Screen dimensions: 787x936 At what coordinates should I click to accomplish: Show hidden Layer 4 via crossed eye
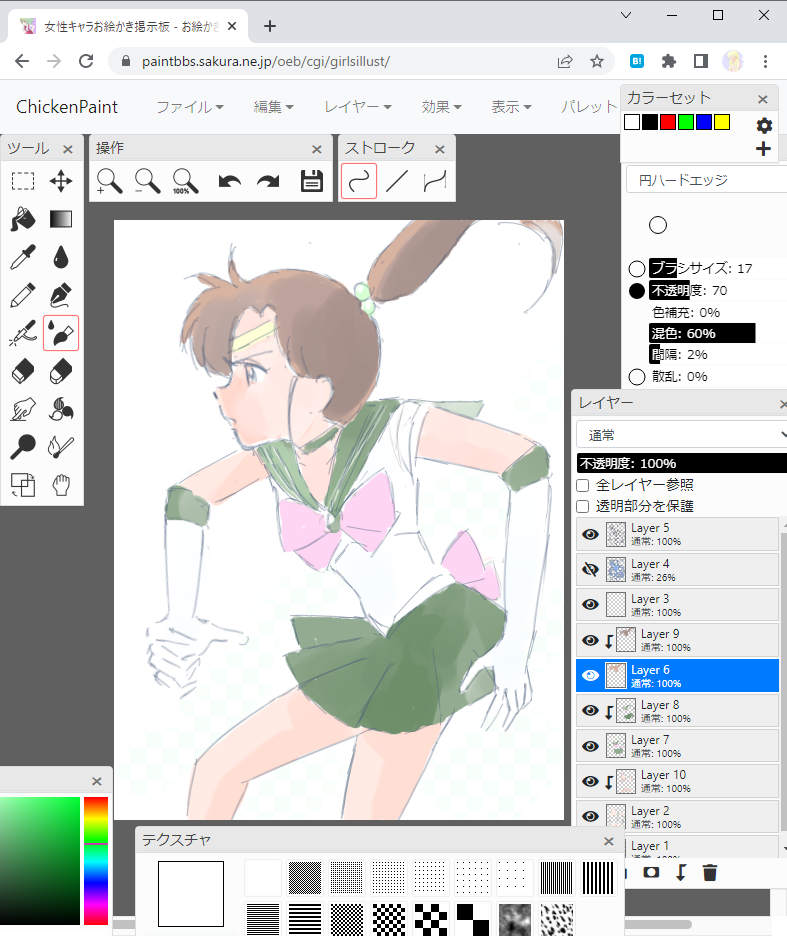coord(591,569)
